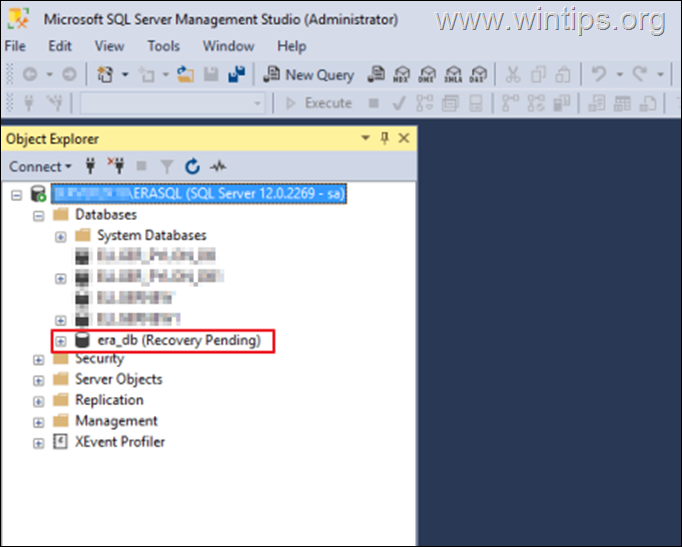Screen dimensions: 682x547
Task: Open the Undo history dropdown arrow
Action: [619, 75]
